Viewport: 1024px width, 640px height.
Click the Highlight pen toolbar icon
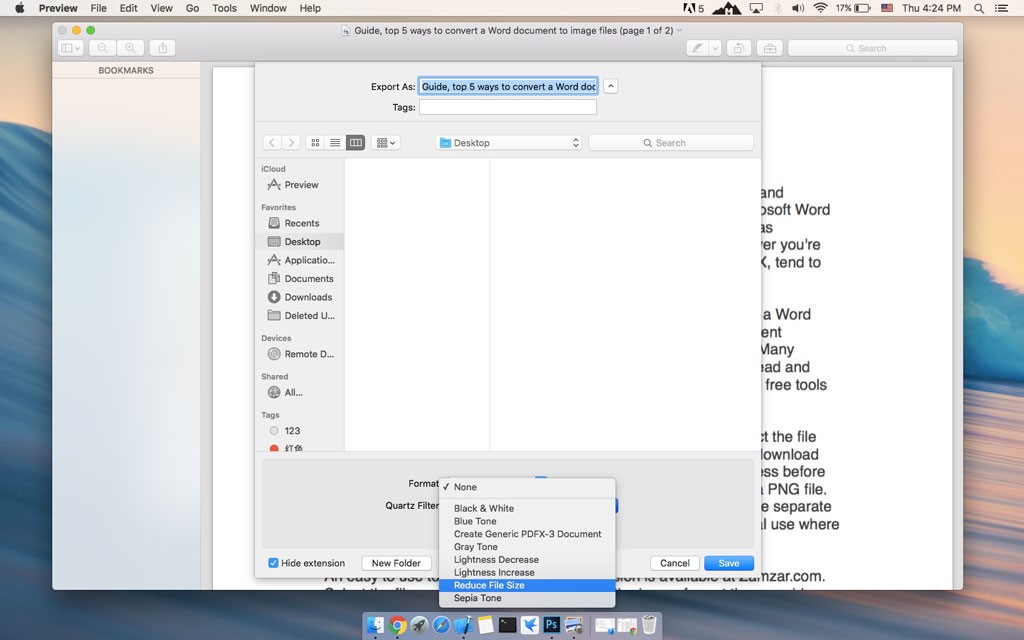[x=697, y=48]
